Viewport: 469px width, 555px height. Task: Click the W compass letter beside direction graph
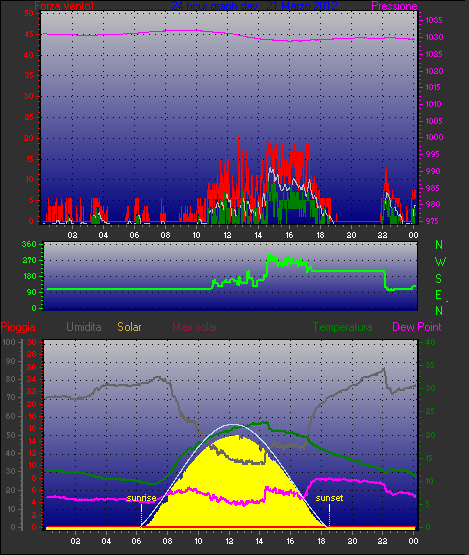pos(440,262)
